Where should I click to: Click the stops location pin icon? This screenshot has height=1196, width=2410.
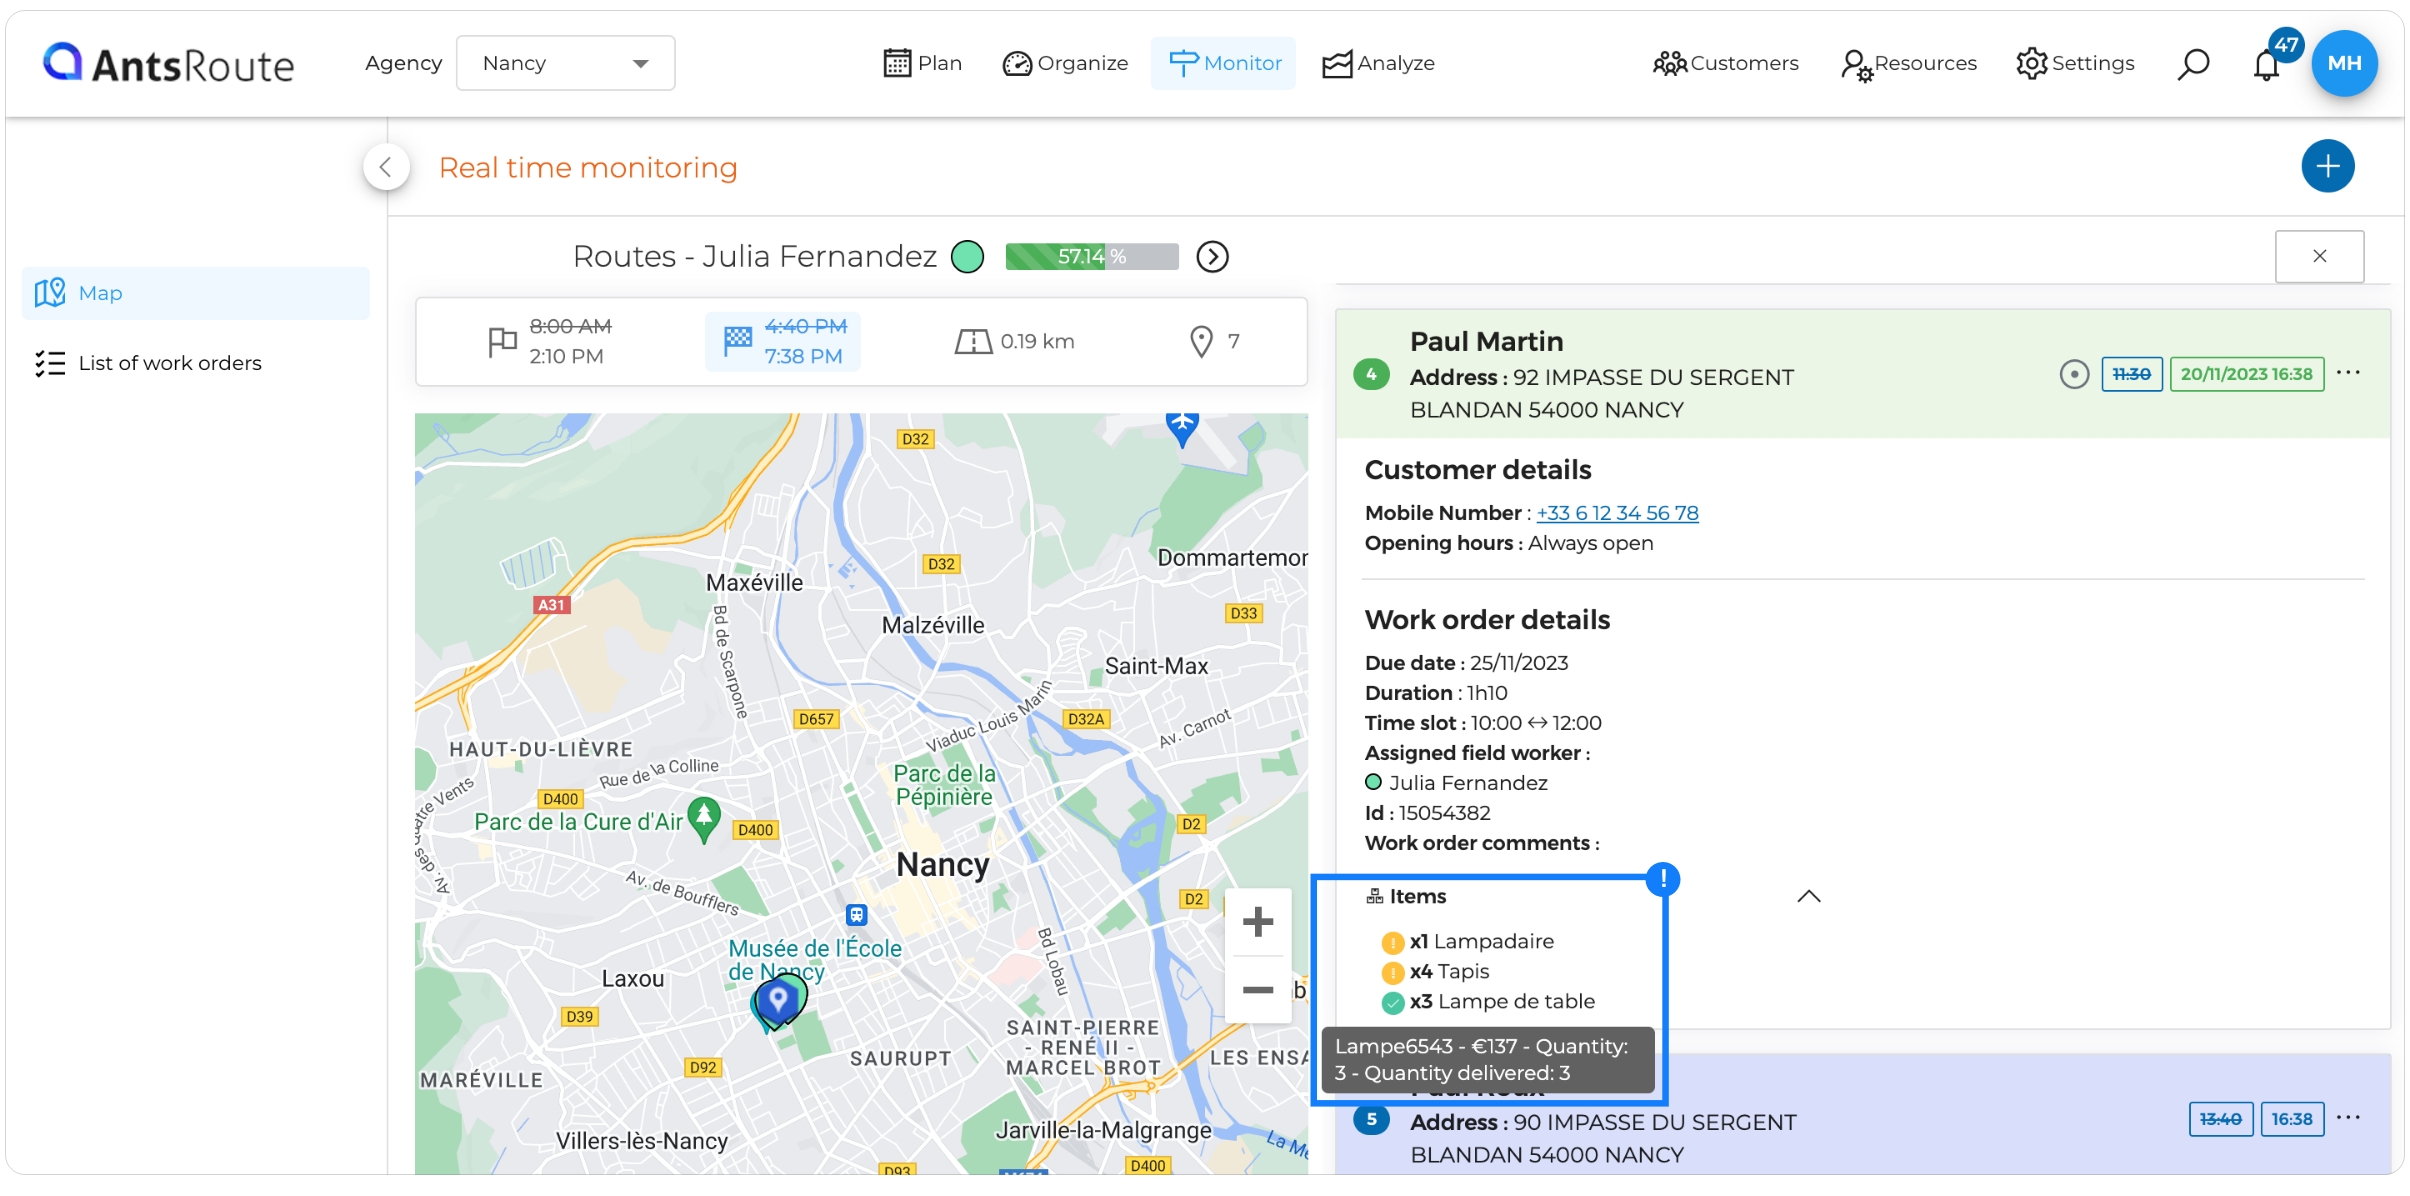point(1201,342)
